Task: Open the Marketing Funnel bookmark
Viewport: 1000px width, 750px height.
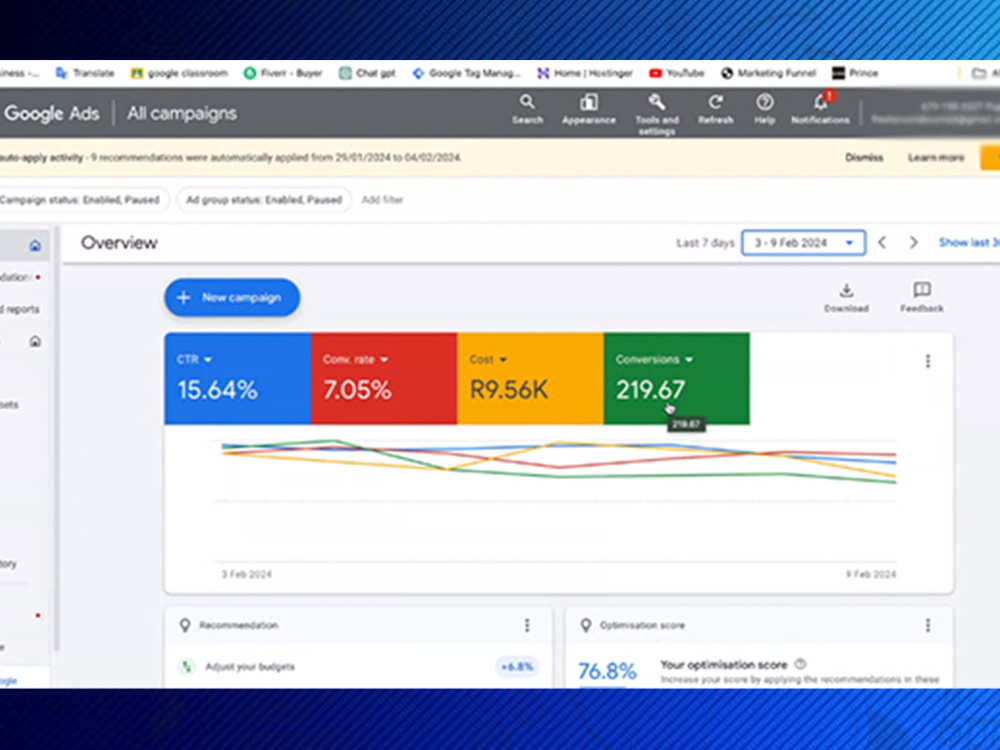Action: [768, 73]
